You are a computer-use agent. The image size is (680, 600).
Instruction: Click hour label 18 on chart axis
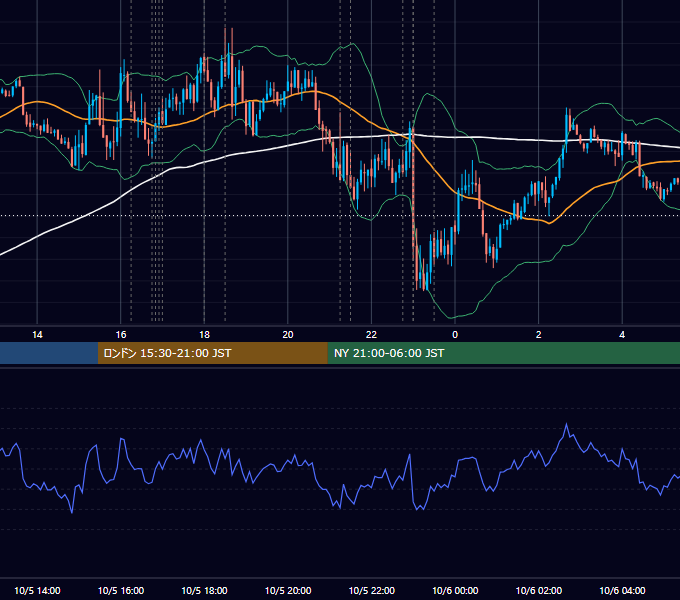(204, 335)
